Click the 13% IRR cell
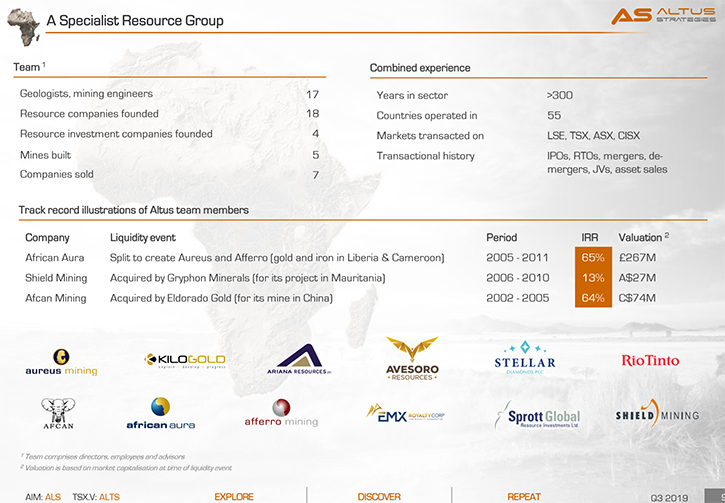The width and height of the screenshot is (725, 503). [593, 277]
